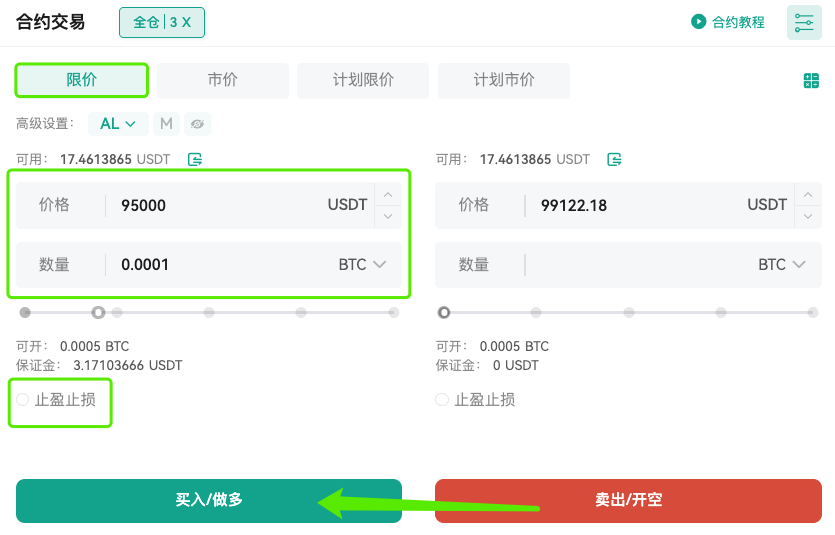The image size is (835, 535).
Task: Open the green calculator icon
Action: (811, 81)
